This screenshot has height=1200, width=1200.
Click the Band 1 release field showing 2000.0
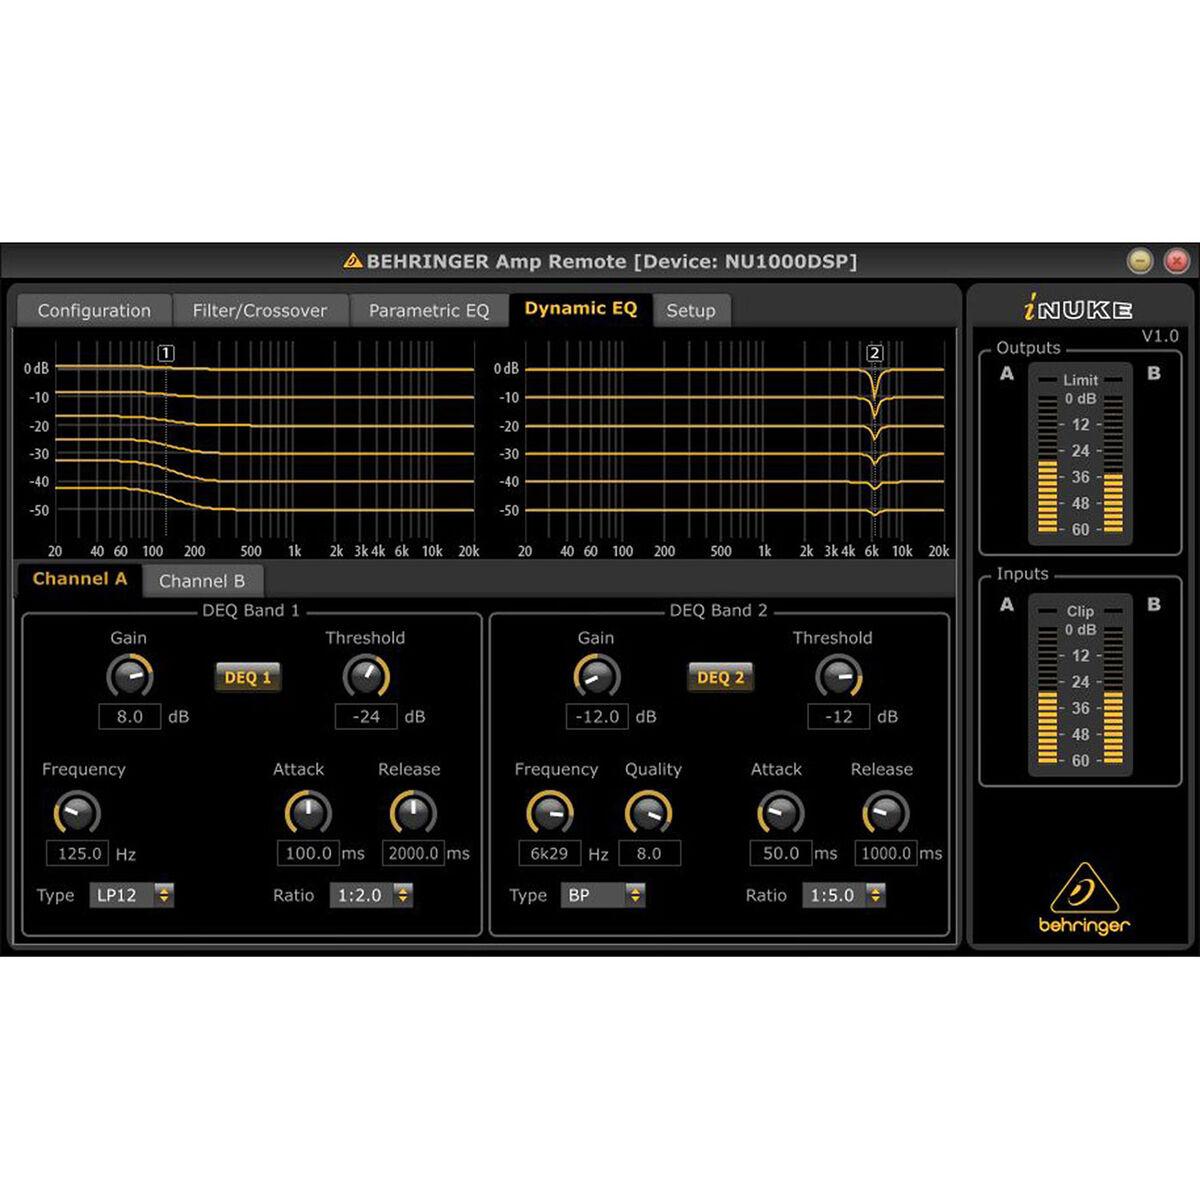pos(413,853)
